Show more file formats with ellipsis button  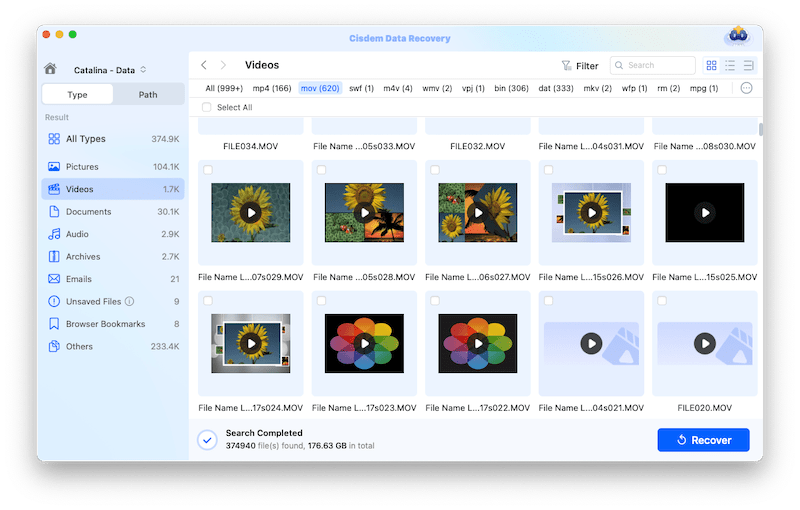(746, 88)
